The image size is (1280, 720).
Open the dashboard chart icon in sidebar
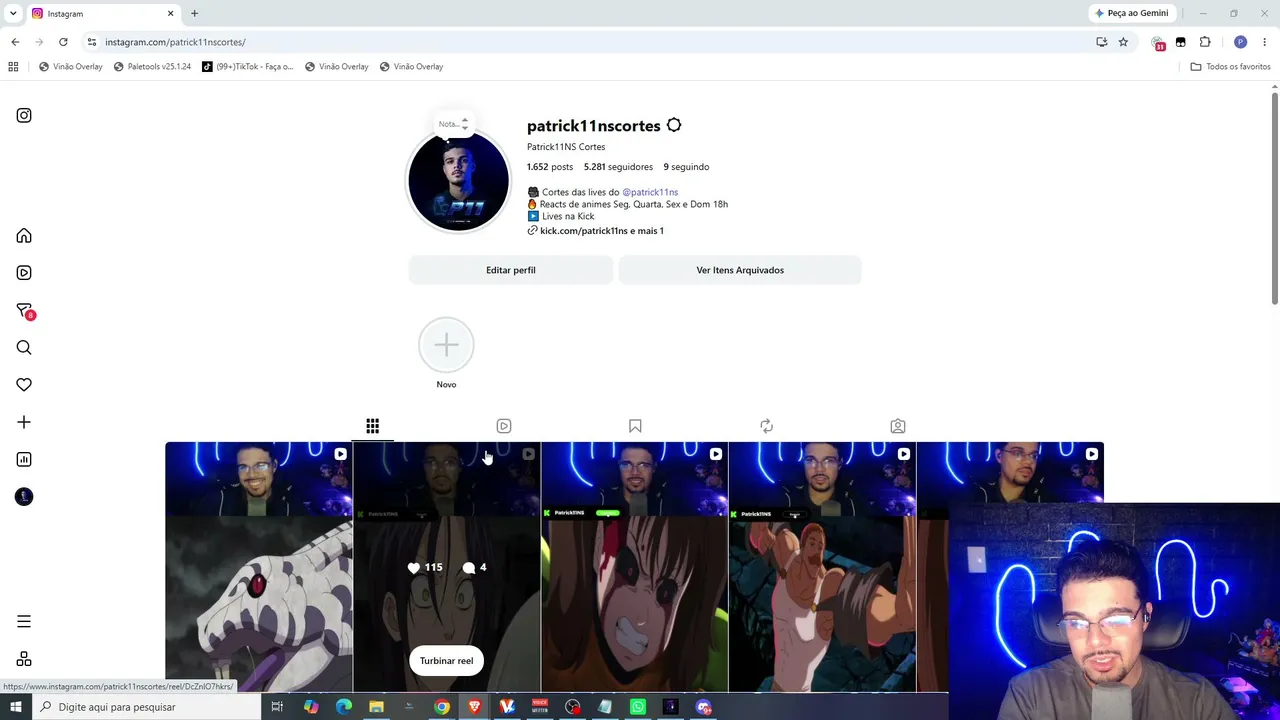[x=24, y=460]
